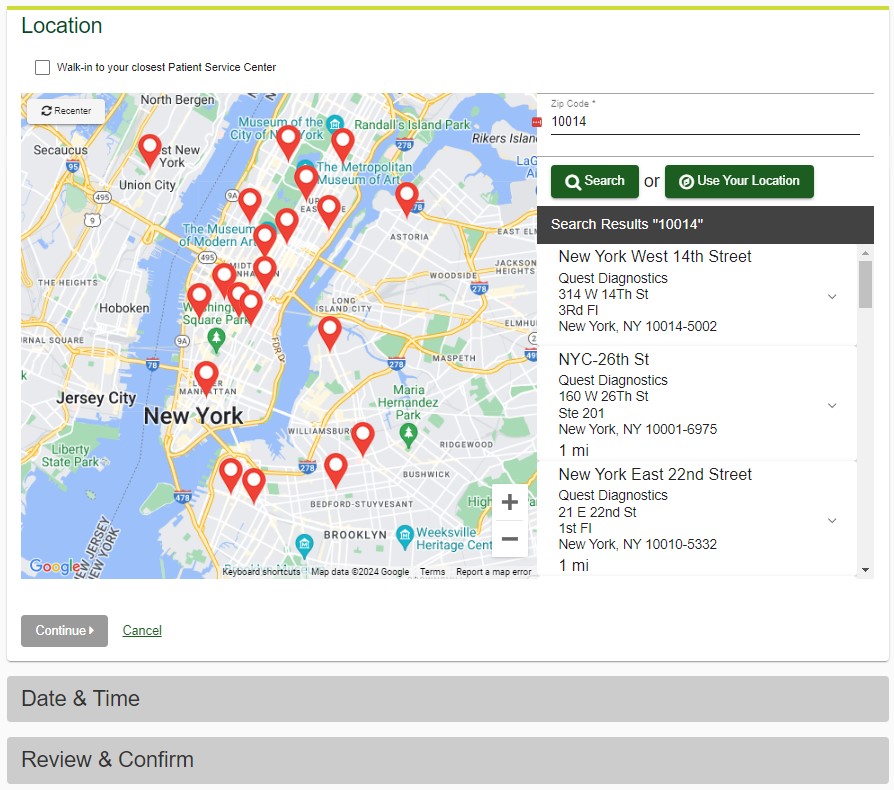The width and height of the screenshot is (894, 790).
Task: Click the green Search button
Action: point(595,181)
